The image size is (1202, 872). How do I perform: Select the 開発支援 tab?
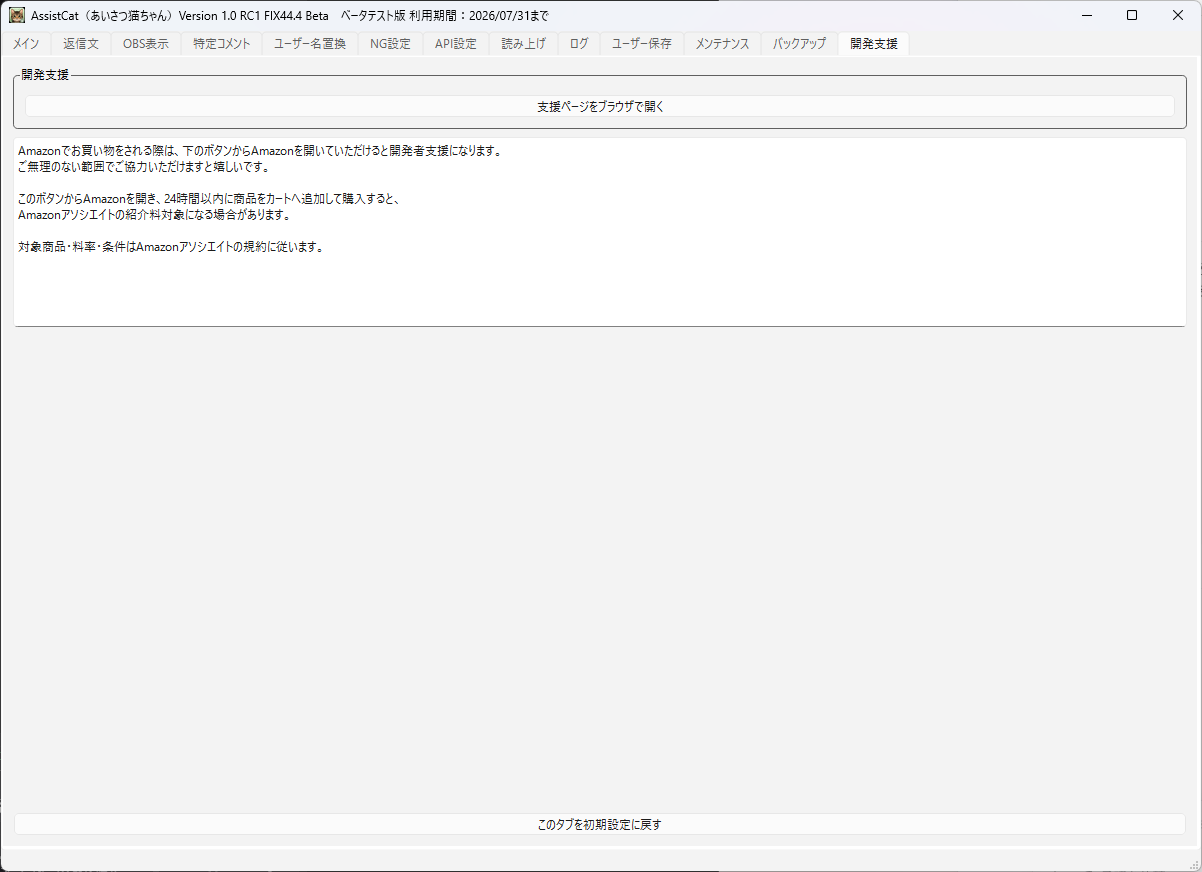click(x=874, y=44)
